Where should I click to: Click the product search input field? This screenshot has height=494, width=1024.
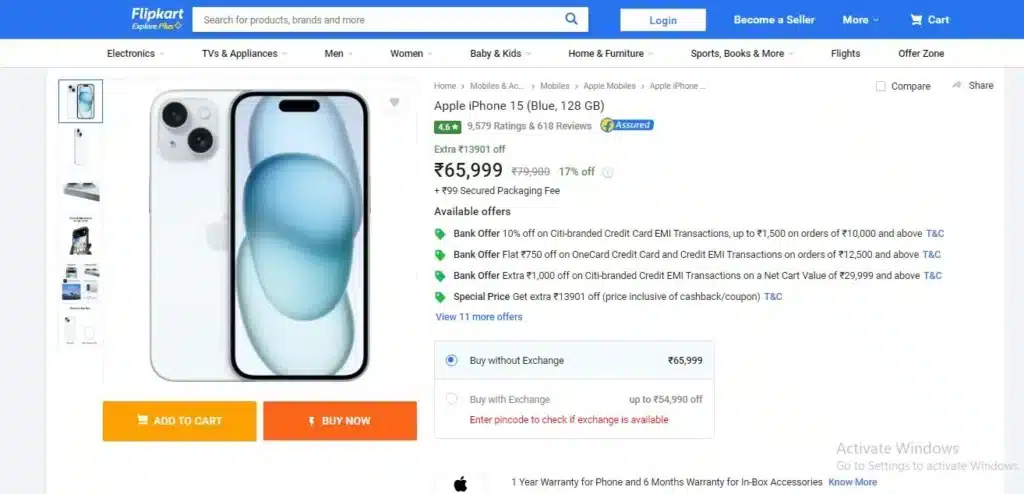click(379, 20)
